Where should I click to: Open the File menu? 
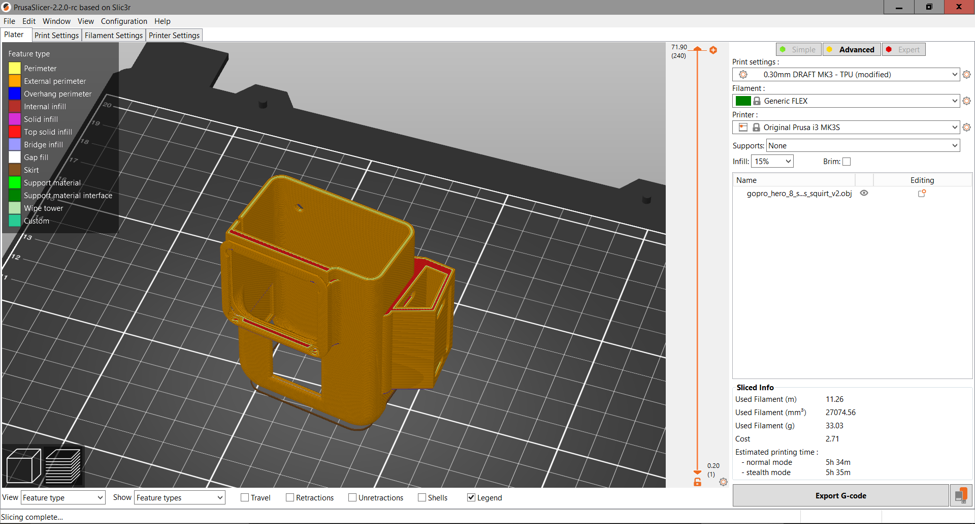9,21
